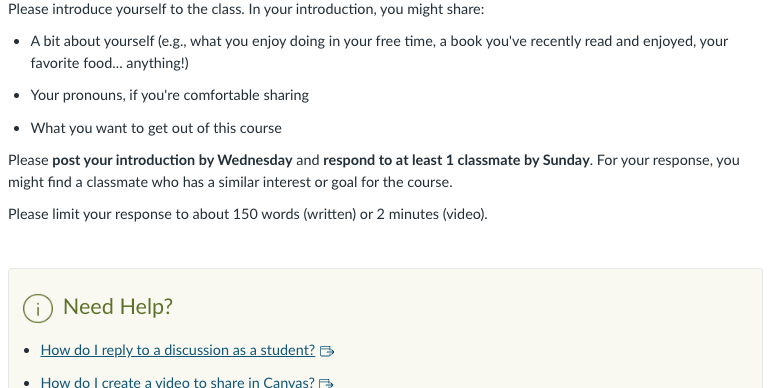Click the info icon beside Need Help
Image resolution: width=777 pixels, height=388 pixels.
click(38, 308)
